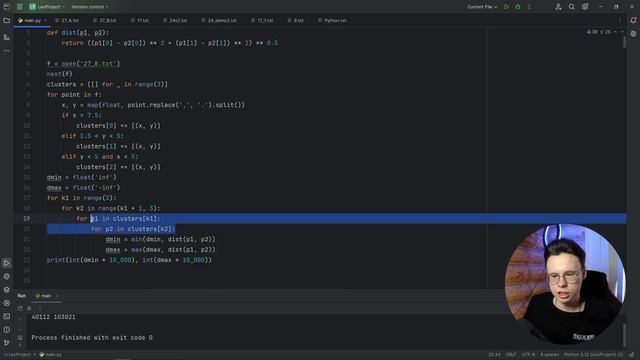Click the console output '40112 103021'

pyautogui.click(x=53, y=317)
